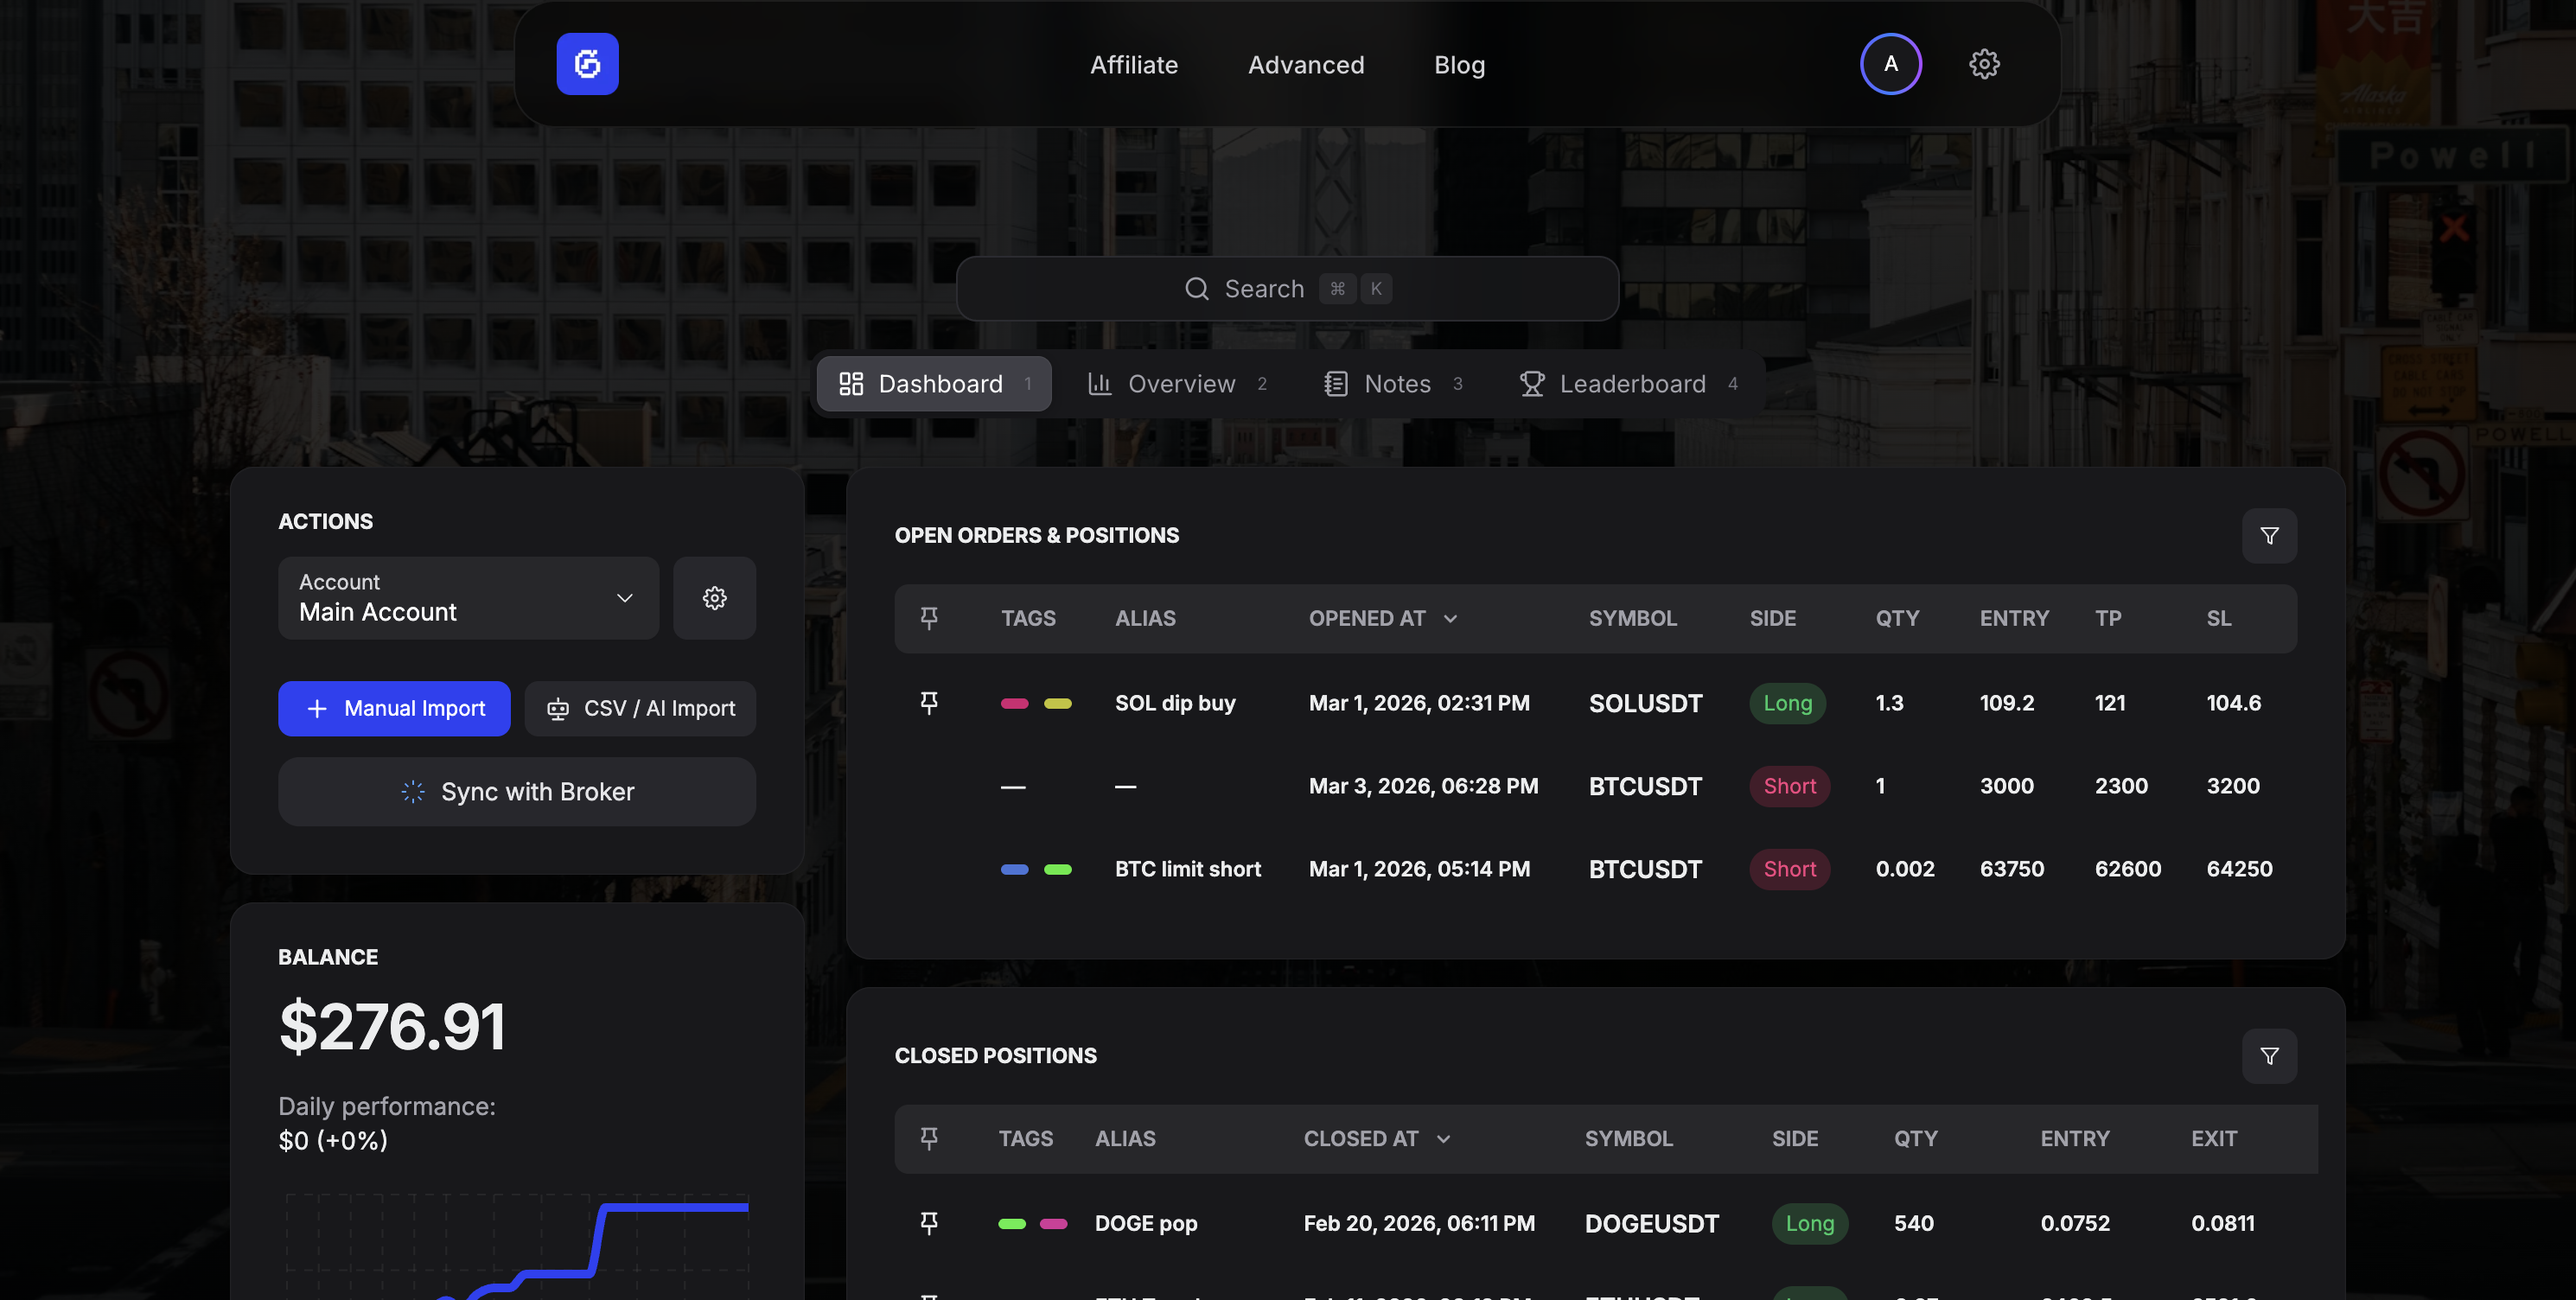Open the filter for Open Orders & Positions

click(2269, 535)
